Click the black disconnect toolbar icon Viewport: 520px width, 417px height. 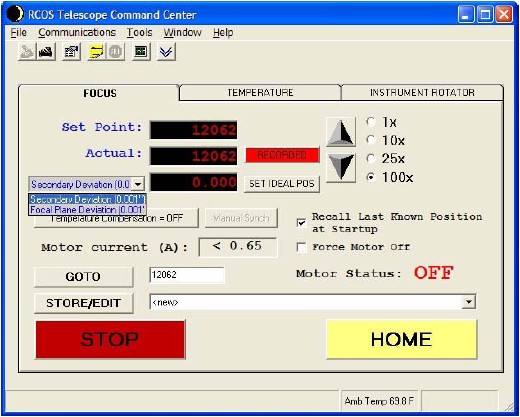(x=46, y=52)
